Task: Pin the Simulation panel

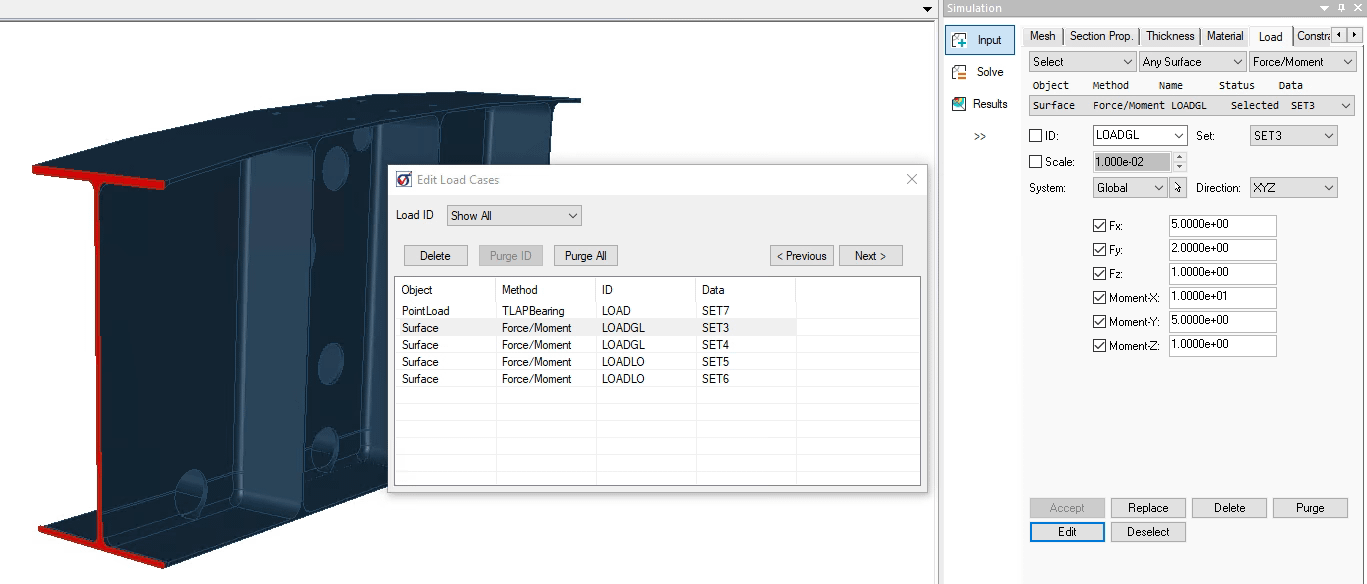Action: [1342, 8]
